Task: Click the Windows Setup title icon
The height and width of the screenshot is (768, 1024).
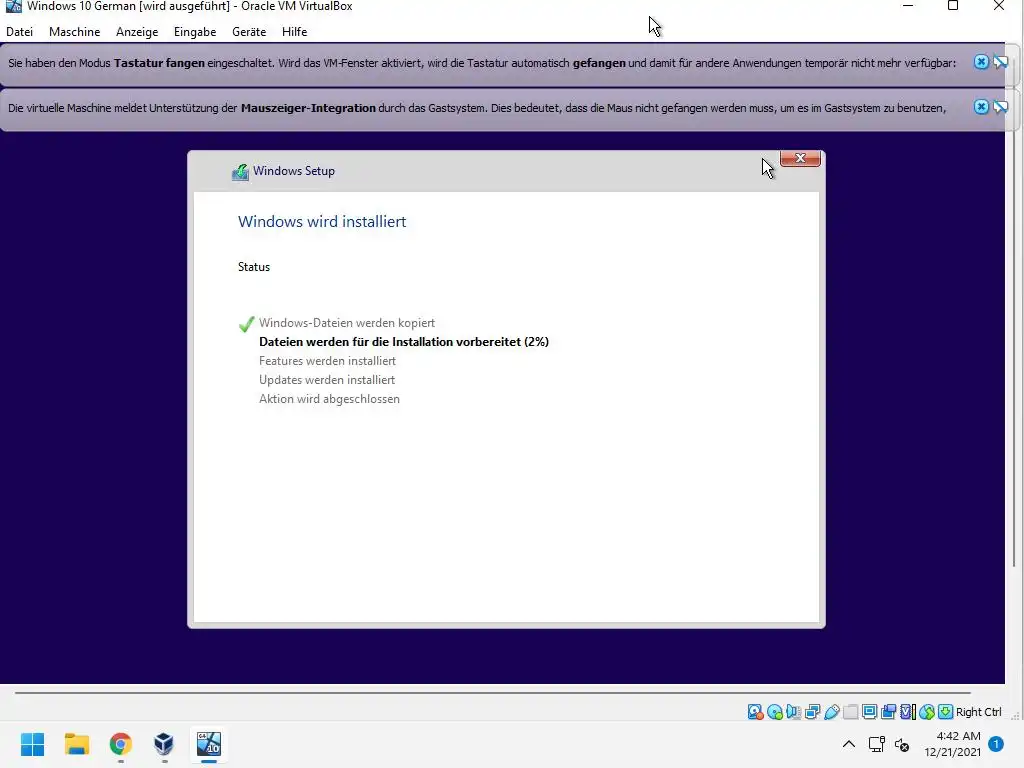Action: click(x=240, y=172)
